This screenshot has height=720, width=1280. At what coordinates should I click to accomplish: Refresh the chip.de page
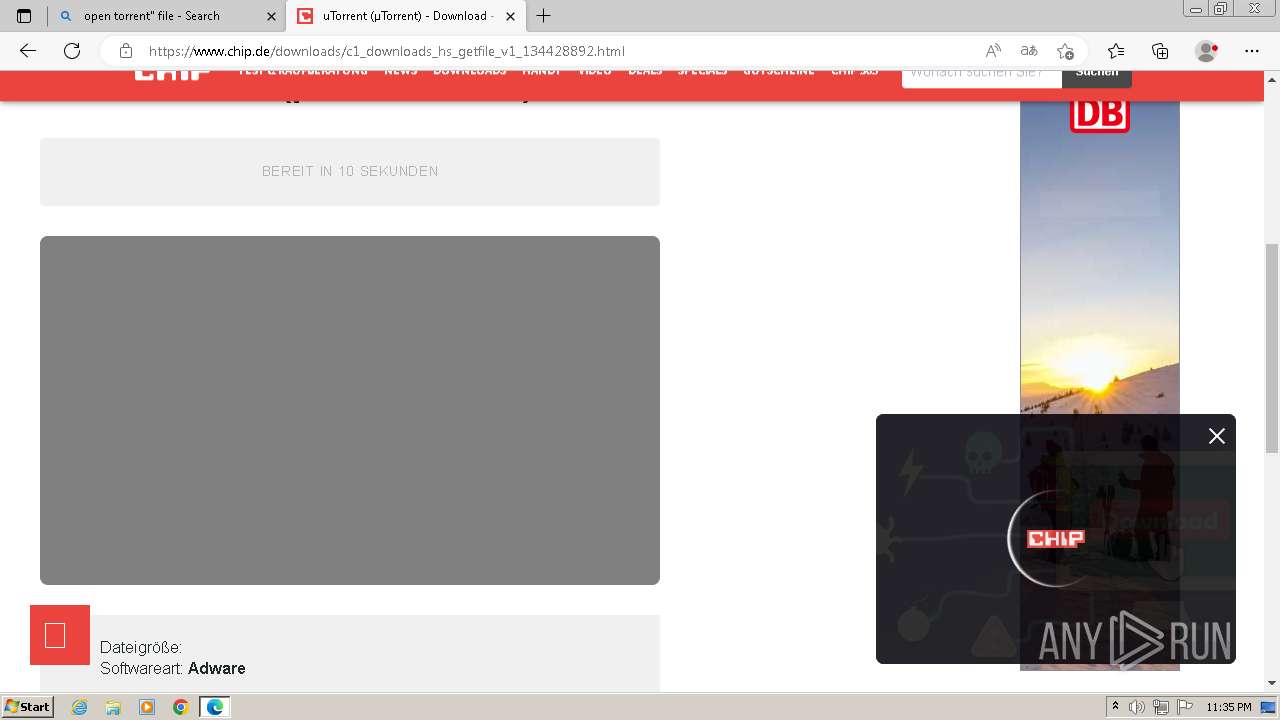coord(72,51)
